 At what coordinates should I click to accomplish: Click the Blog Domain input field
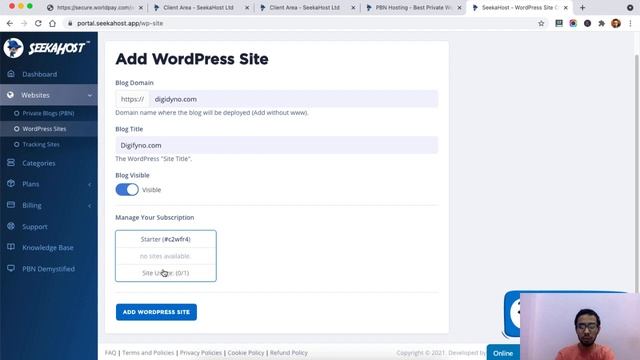[x=293, y=99]
